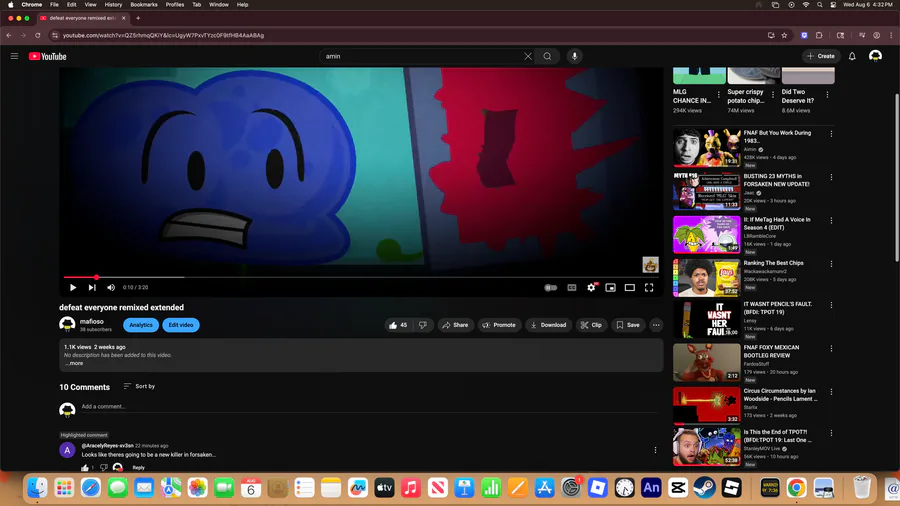
Task: Open Steam from the dock
Action: click(x=704, y=488)
